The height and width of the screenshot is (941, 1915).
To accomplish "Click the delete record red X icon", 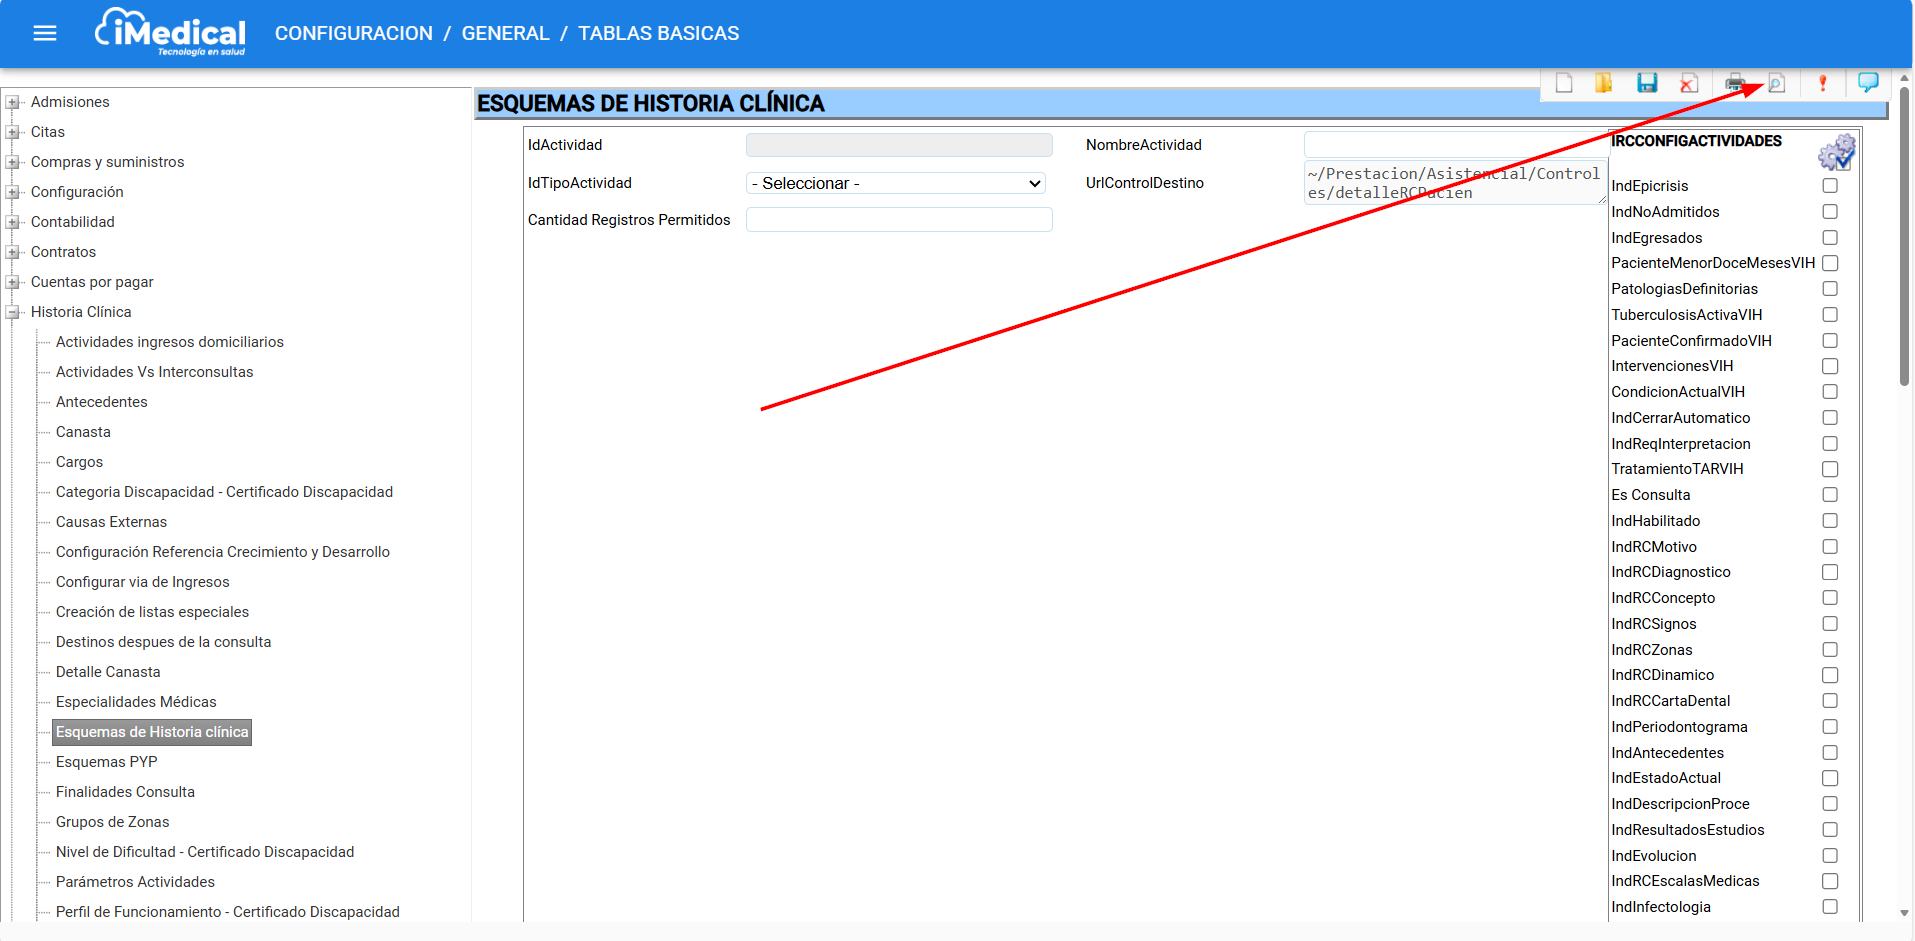I will (x=1689, y=83).
